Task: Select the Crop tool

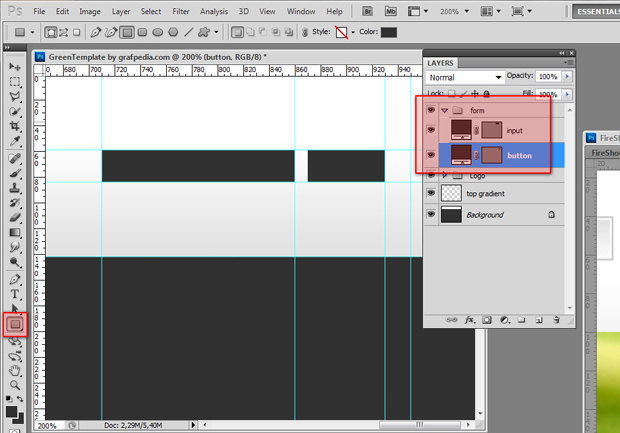Action: point(15,126)
